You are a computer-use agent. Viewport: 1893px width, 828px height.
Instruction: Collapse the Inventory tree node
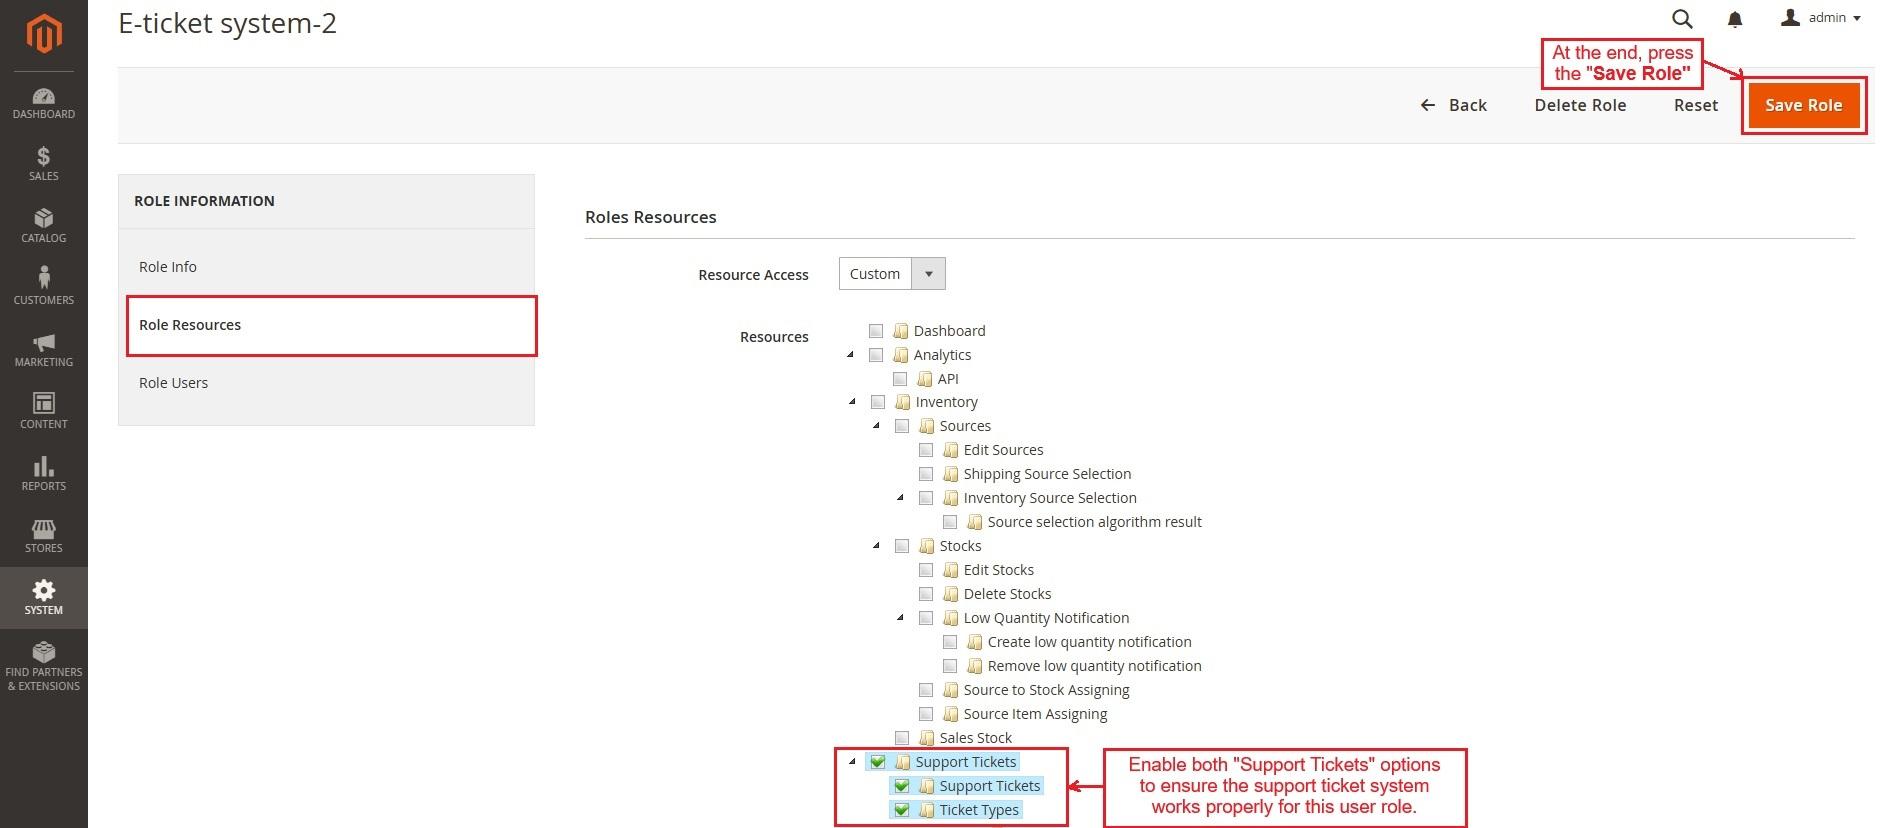852,402
